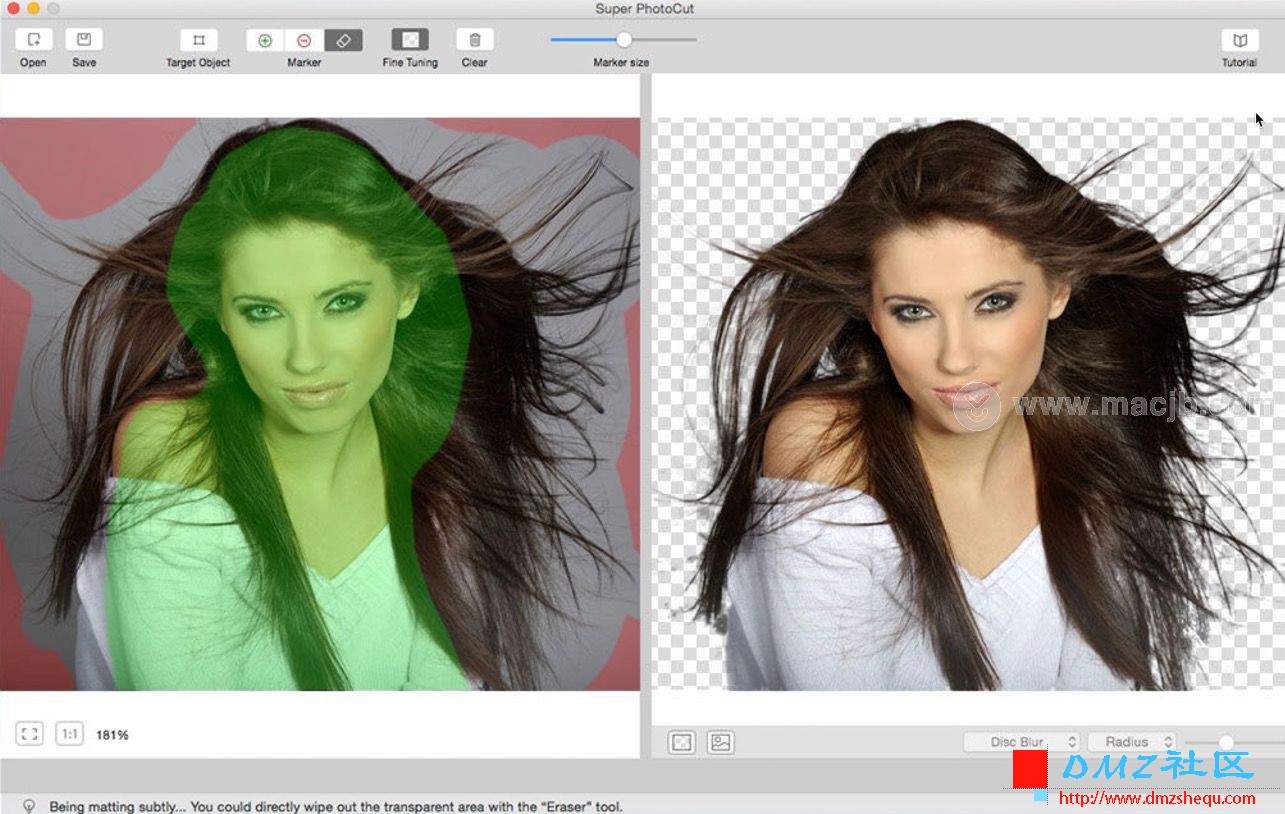Viewport: 1285px width, 814px height.
Task: Show transparent checkerboard background preview
Action: pos(681,742)
